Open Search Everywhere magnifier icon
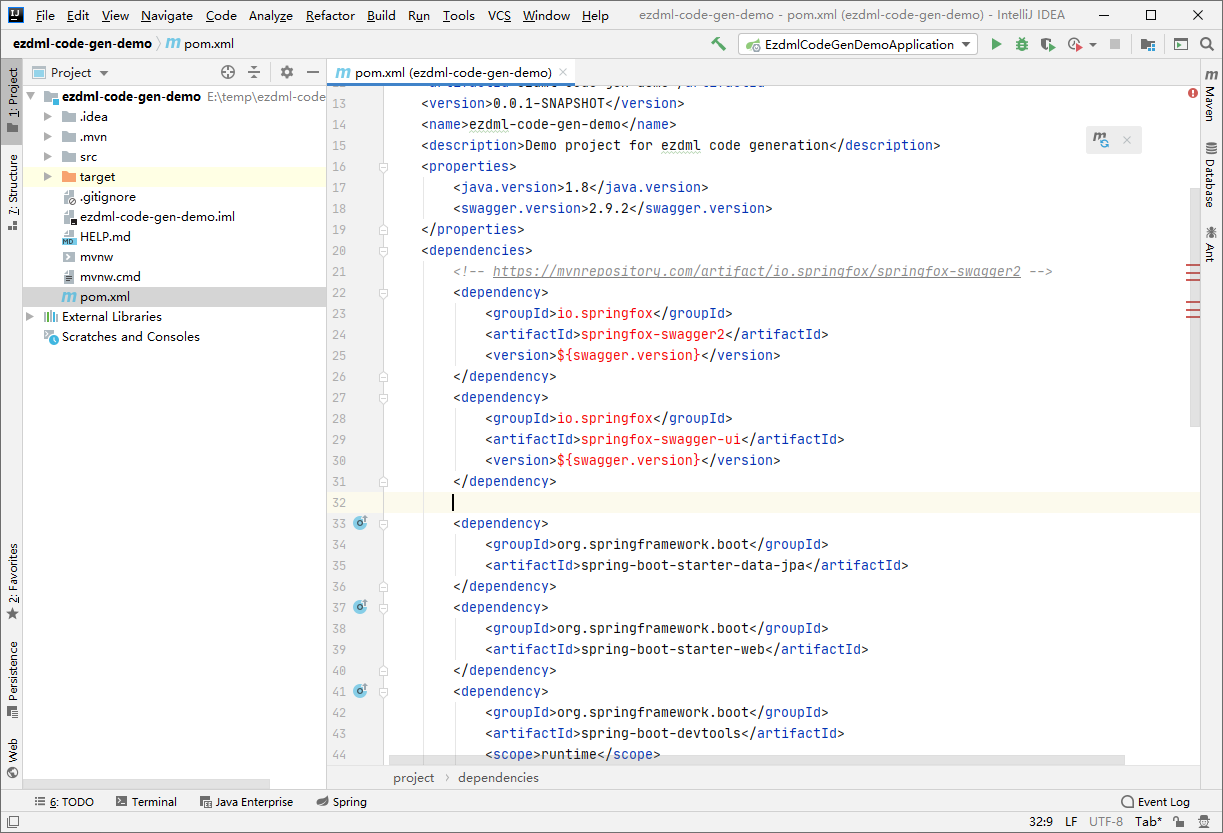 click(x=1207, y=44)
